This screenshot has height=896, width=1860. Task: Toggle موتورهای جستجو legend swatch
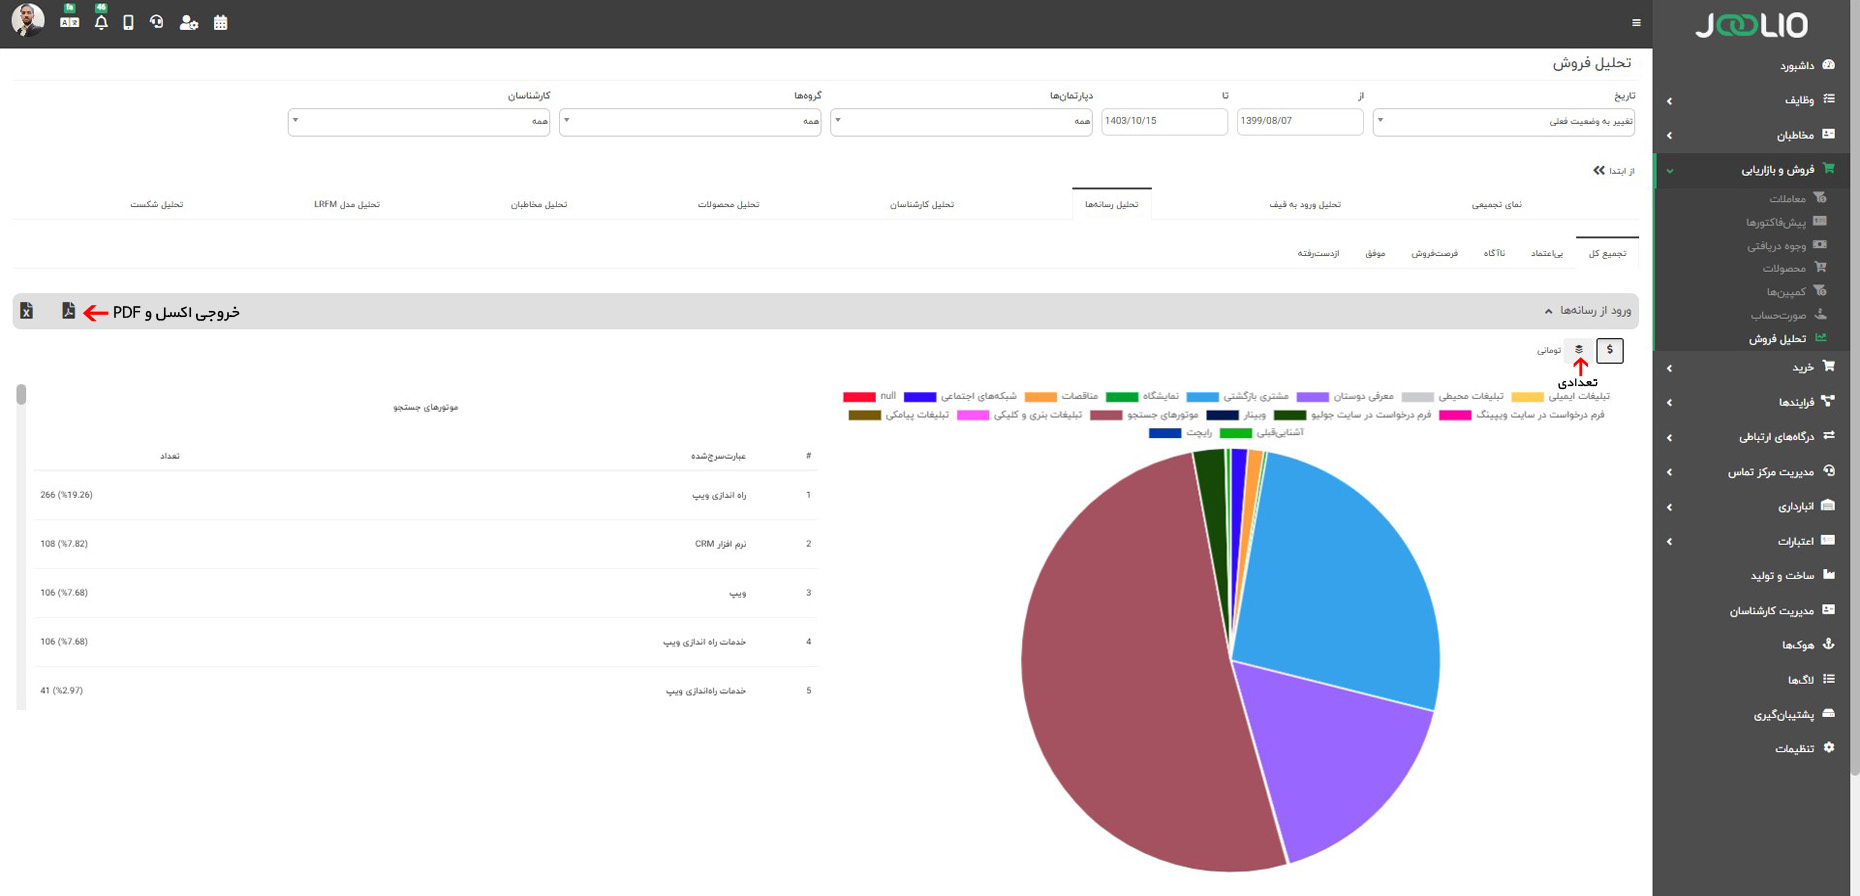coord(1106,415)
